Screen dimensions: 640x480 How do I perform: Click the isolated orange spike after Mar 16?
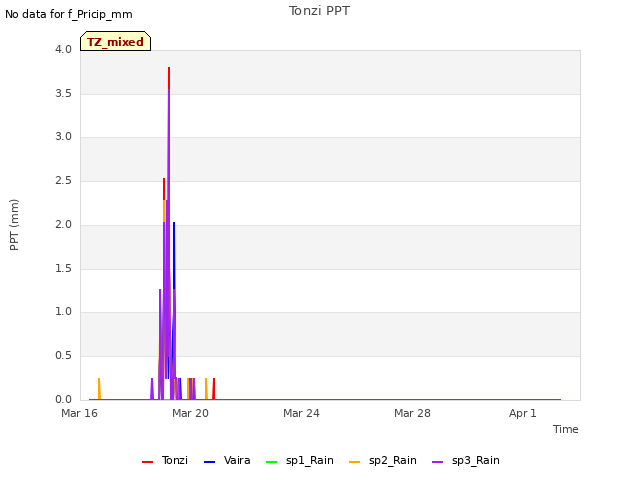99,389
